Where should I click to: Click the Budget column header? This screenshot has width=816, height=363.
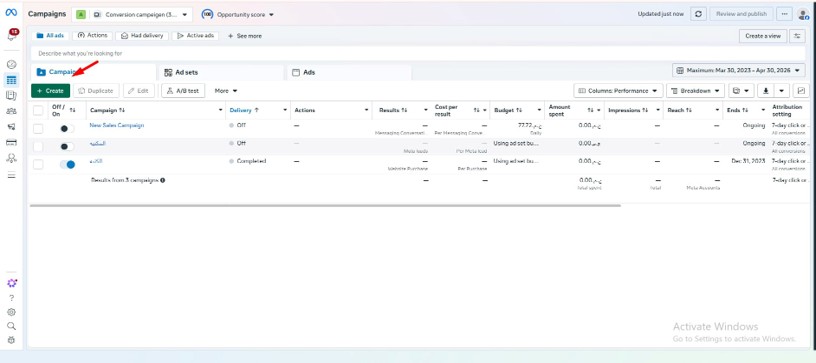[x=505, y=110]
